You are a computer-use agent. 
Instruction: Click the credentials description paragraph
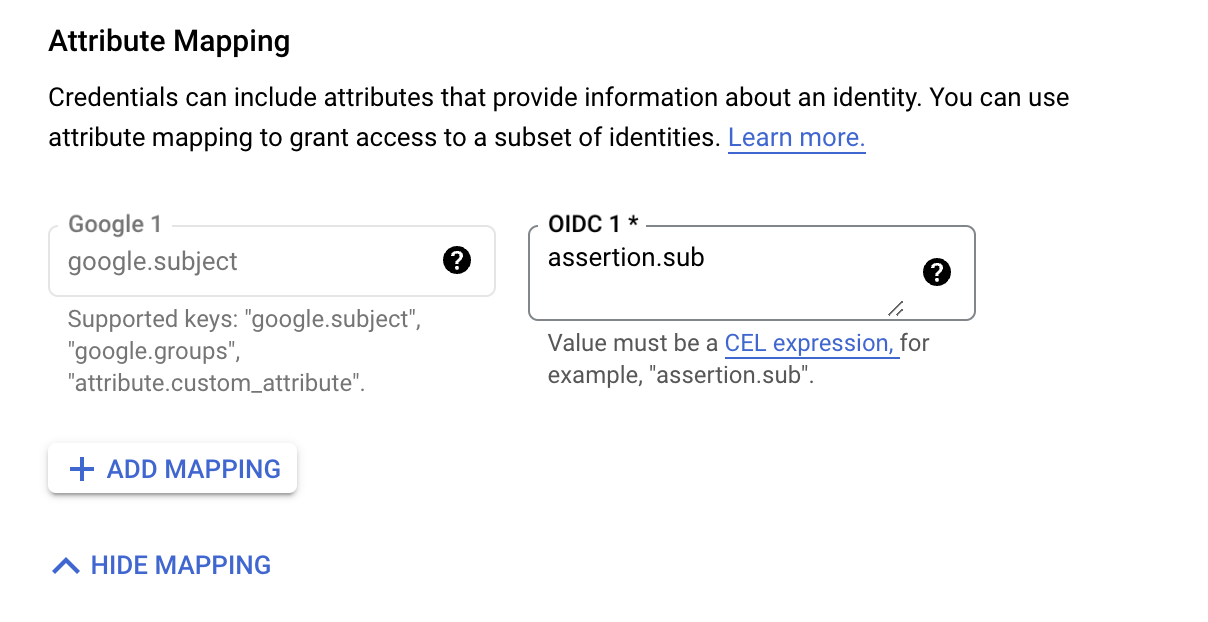point(559,118)
